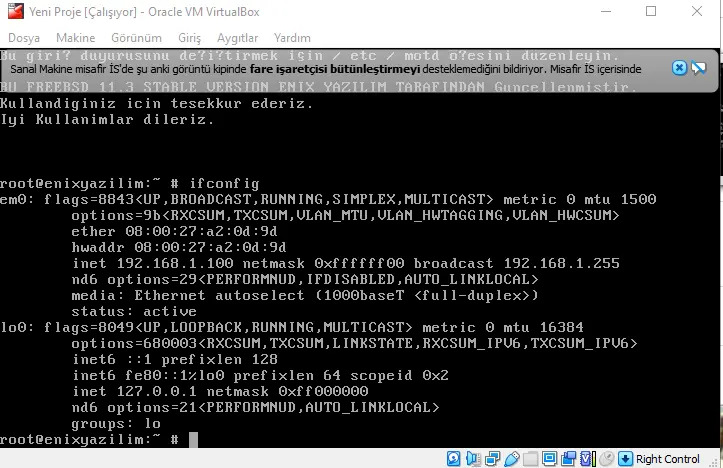The image size is (723, 468).
Task: Open the Dosya menu
Action: coord(24,38)
